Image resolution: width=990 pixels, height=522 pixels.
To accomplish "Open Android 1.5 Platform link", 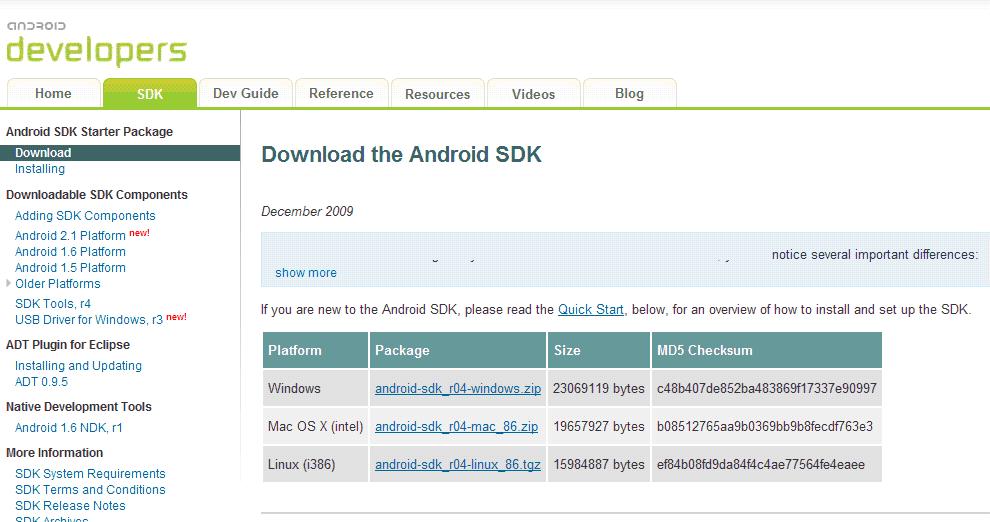I will pos(70,268).
